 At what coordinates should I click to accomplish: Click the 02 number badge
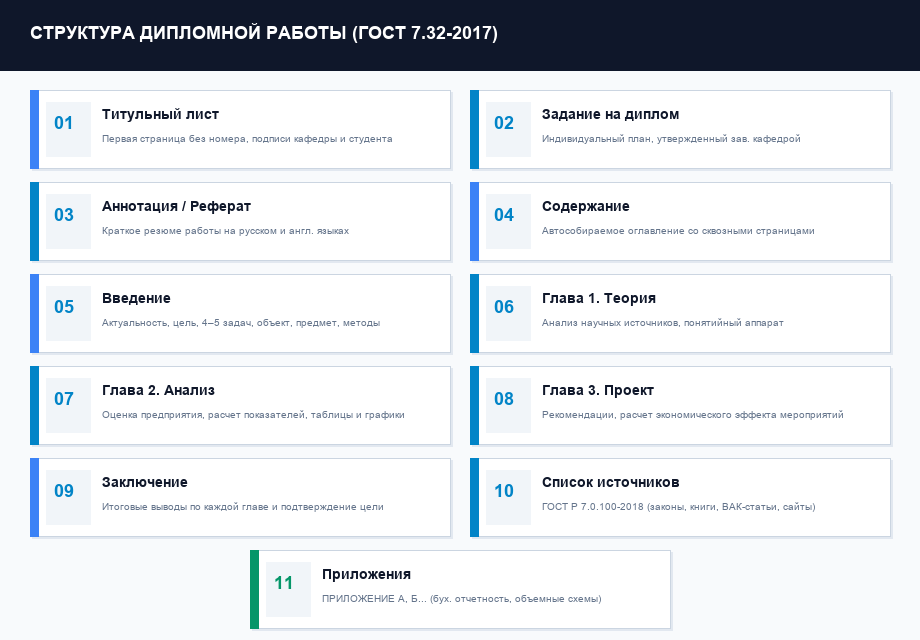508,130
